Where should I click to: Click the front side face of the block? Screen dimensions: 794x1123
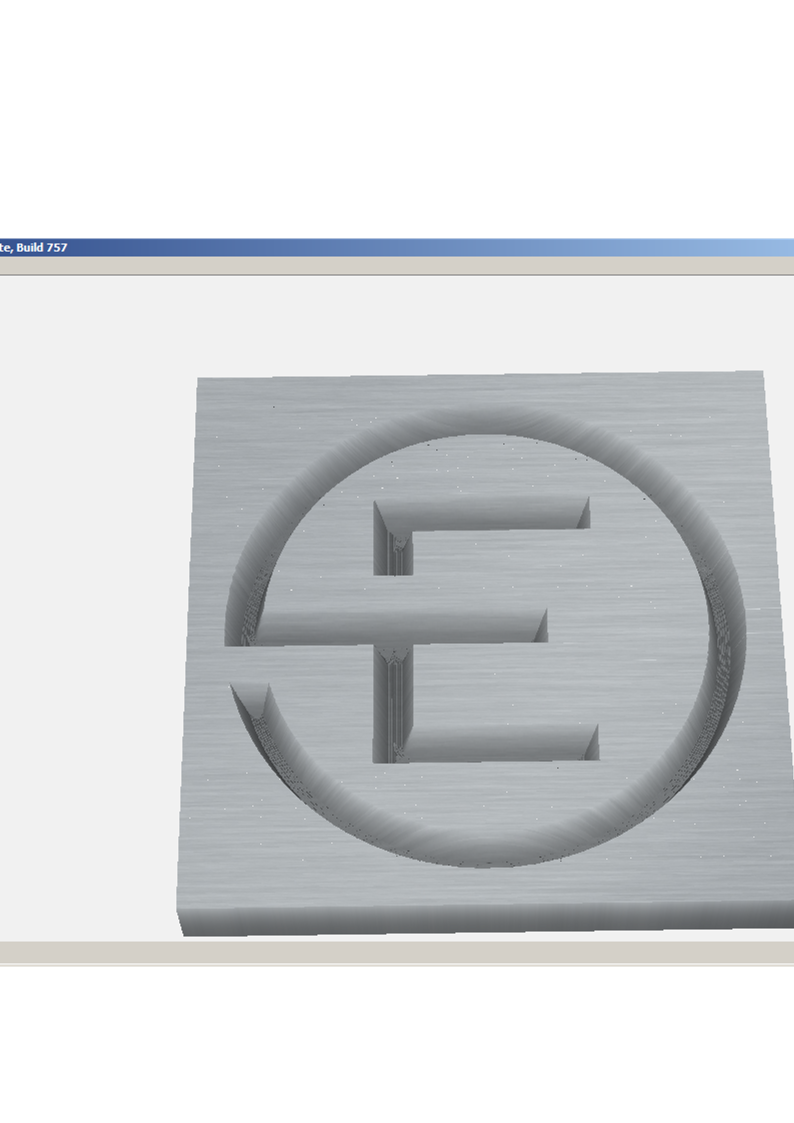click(x=480, y=915)
